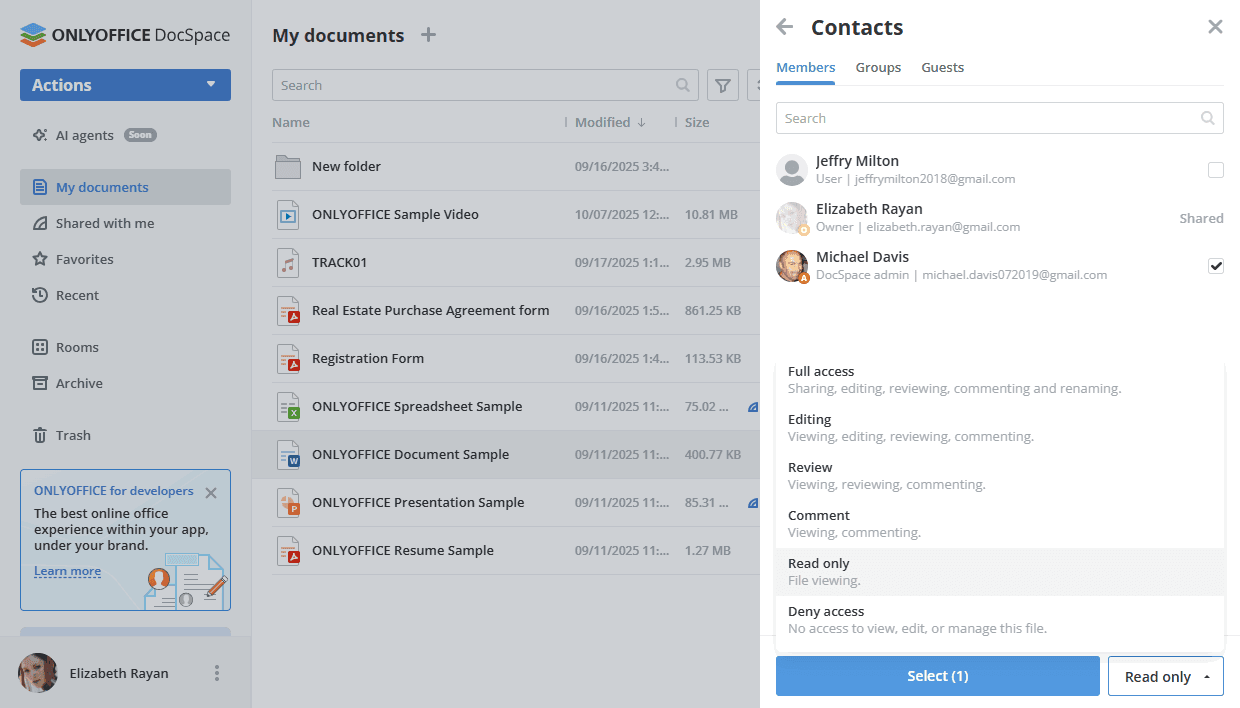Open the Read only access level dropdown
Screen dimensions: 1240x708
[1165, 676]
